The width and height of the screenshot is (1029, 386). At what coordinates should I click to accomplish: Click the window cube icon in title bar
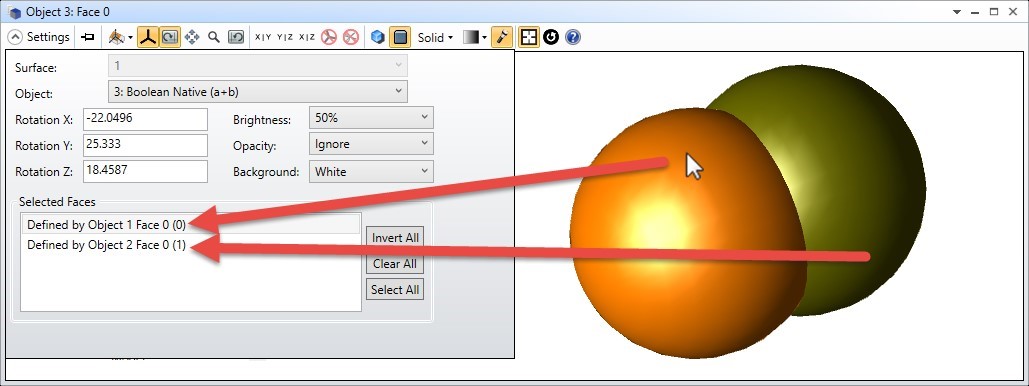(14, 12)
